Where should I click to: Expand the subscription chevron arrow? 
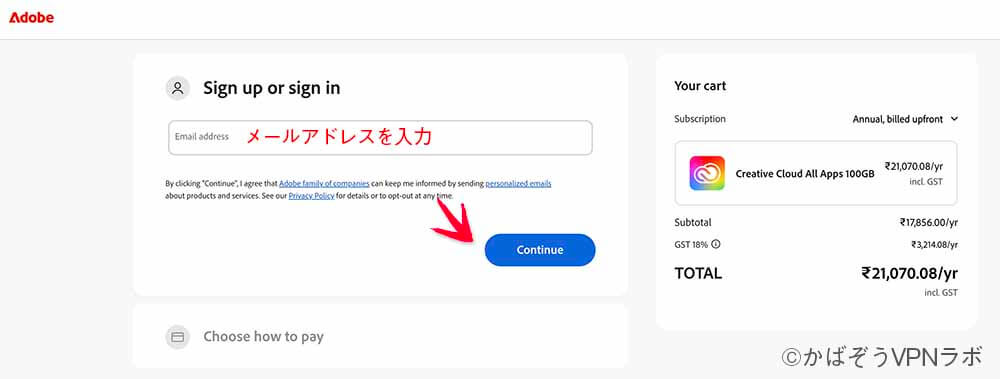[x=954, y=119]
